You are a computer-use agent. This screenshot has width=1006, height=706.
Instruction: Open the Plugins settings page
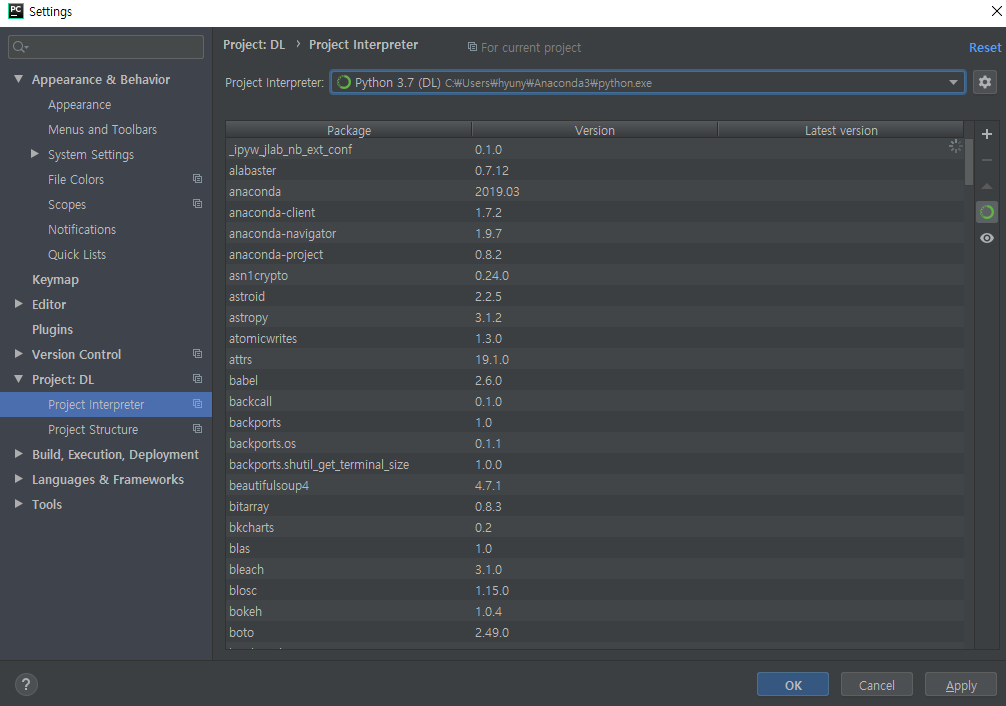[x=53, y=330]
